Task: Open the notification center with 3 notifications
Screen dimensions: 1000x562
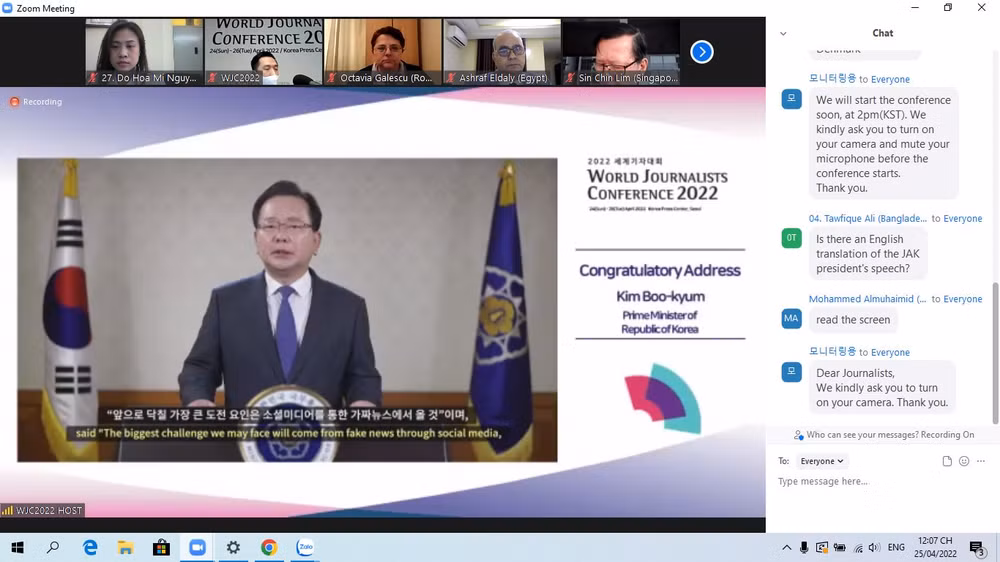Action: point(977,548)
